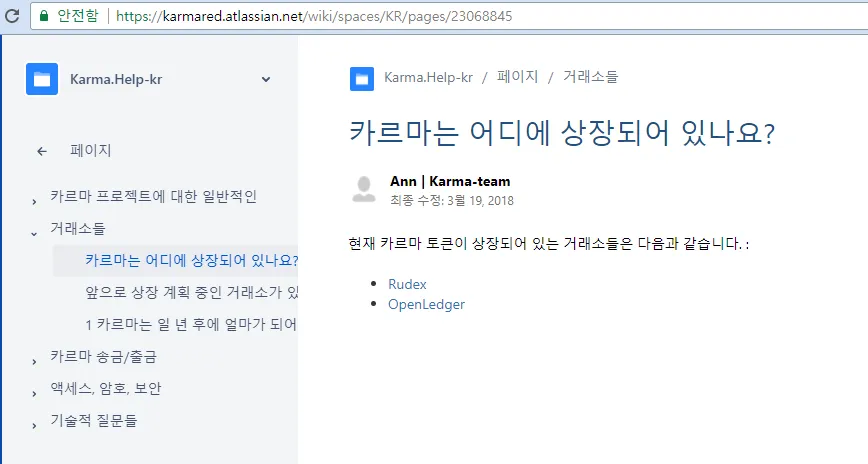Open the 카르마 송금/출금 page
Image resolution: width=868 pixels, height=464 pixels.
(x=104, y=357)
